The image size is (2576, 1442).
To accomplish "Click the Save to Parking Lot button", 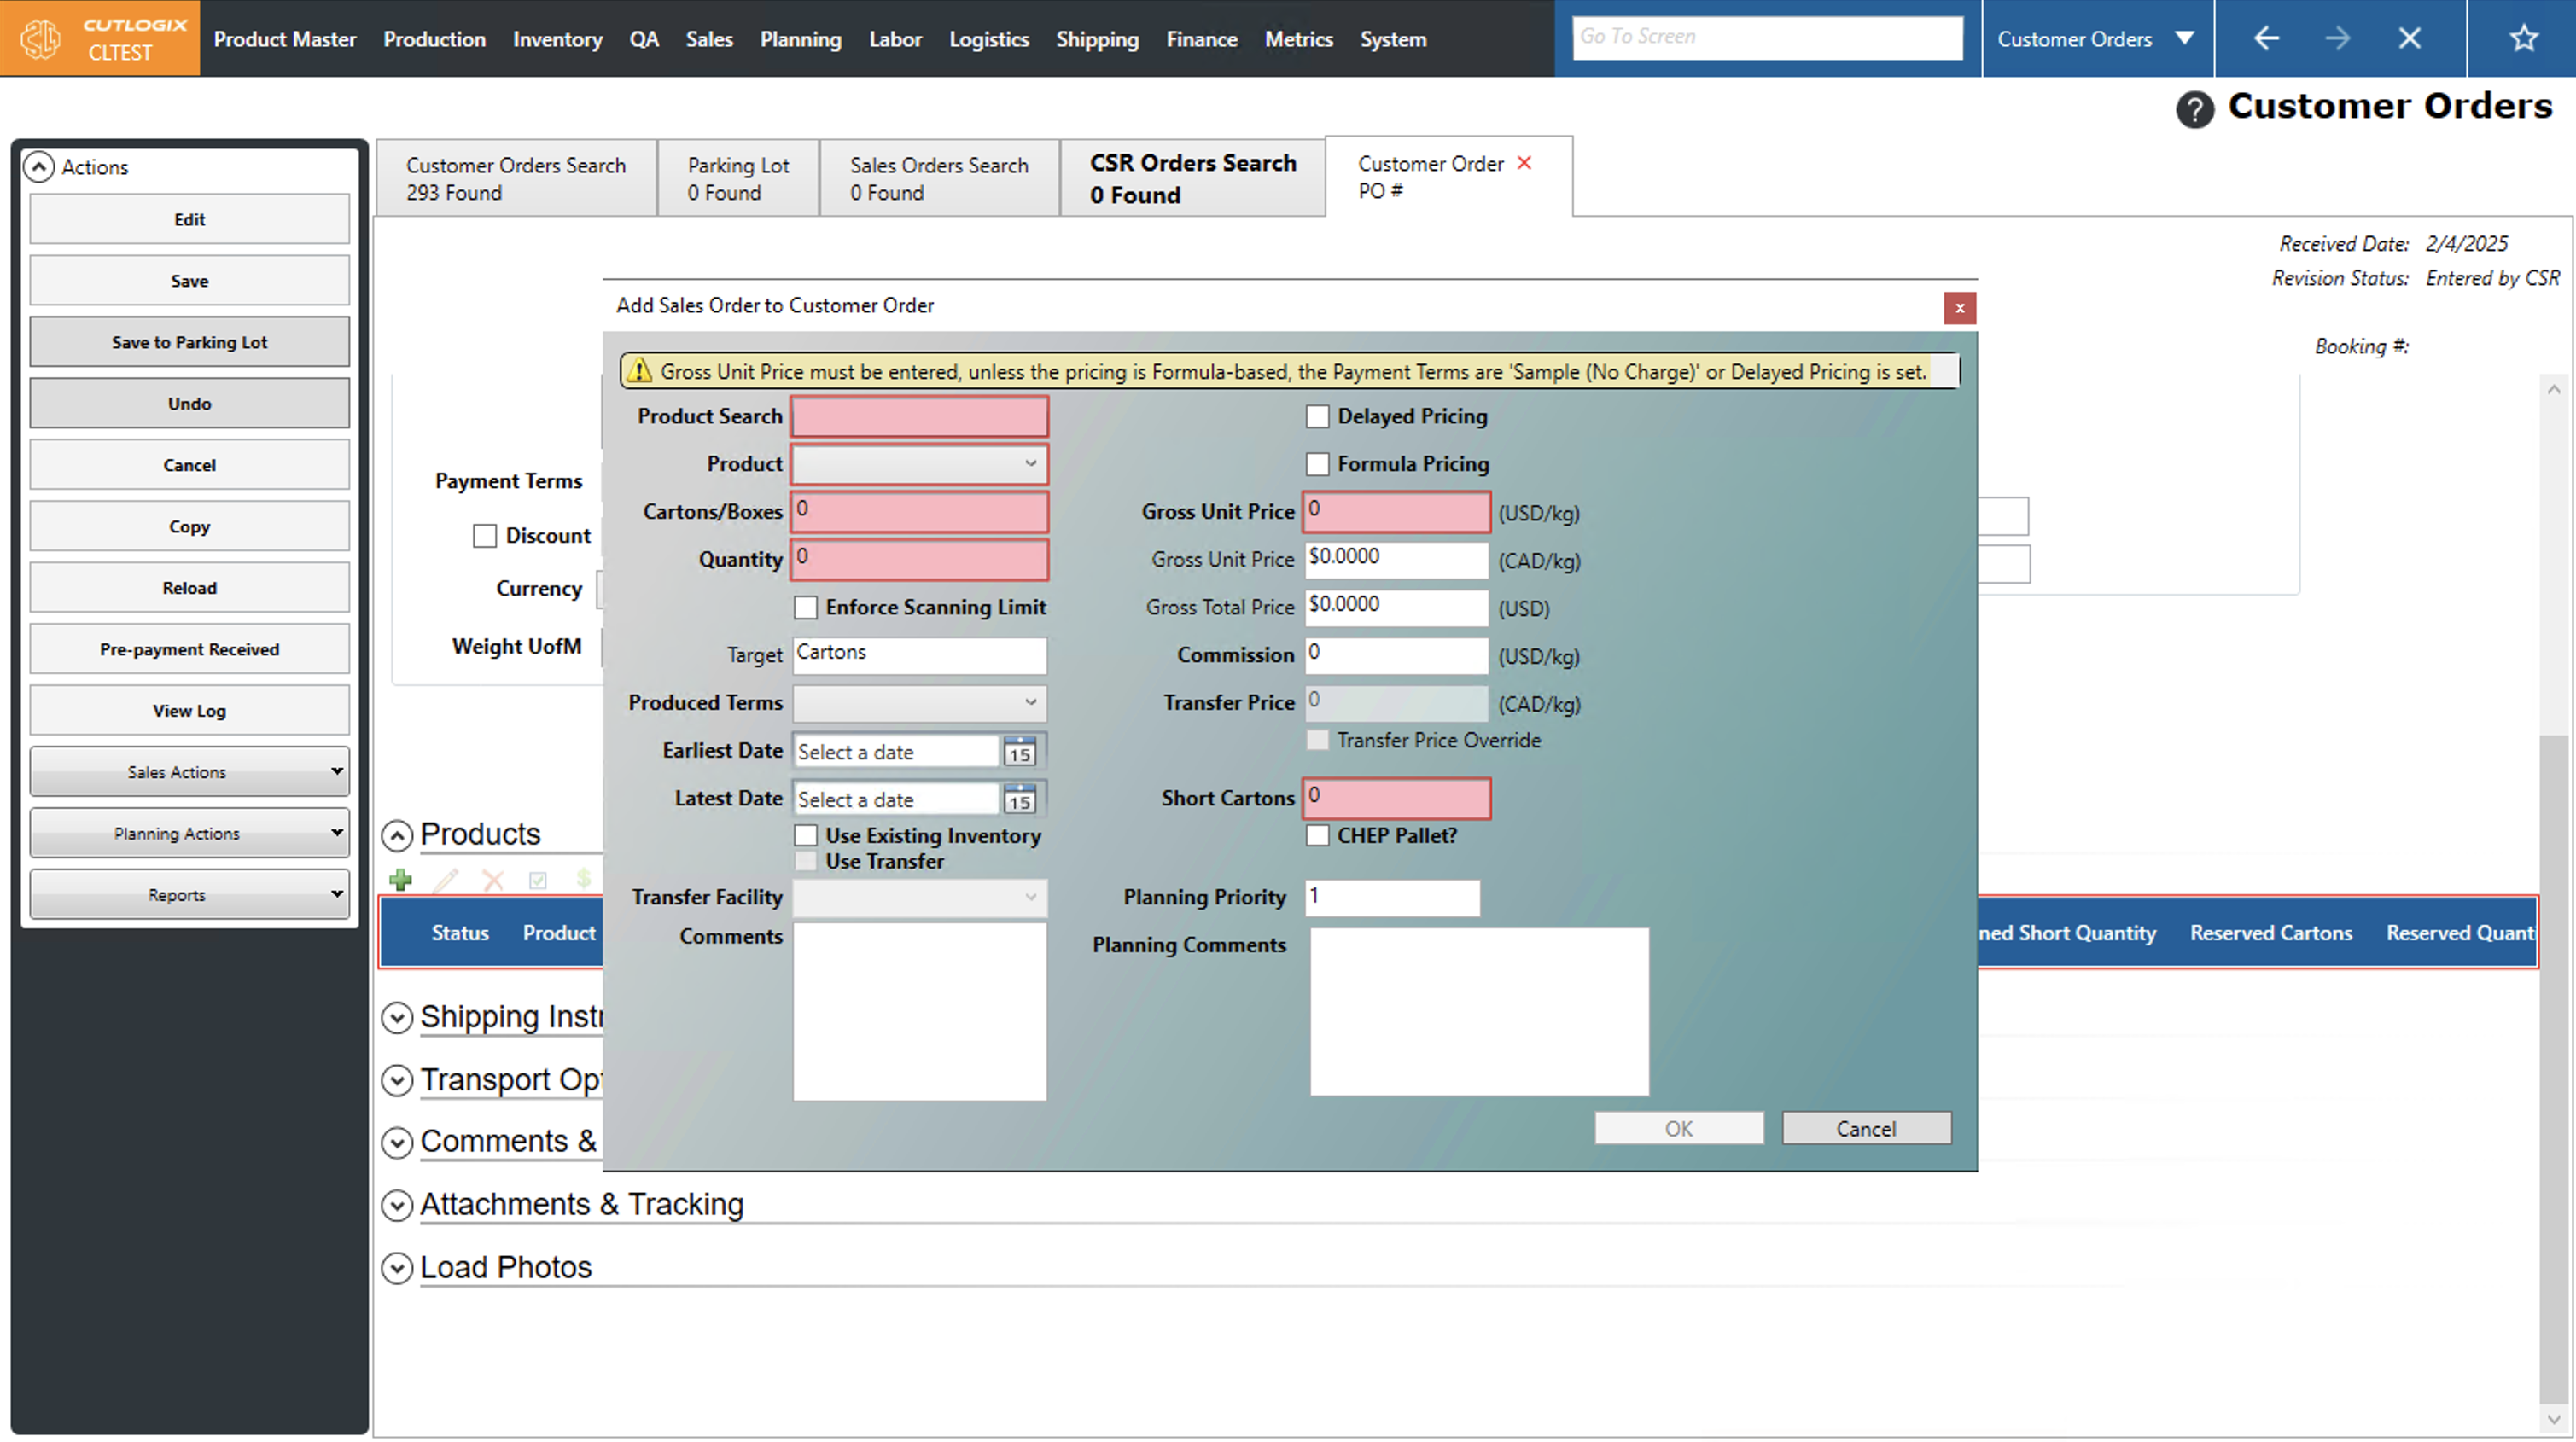I will [x=189, y=342].
